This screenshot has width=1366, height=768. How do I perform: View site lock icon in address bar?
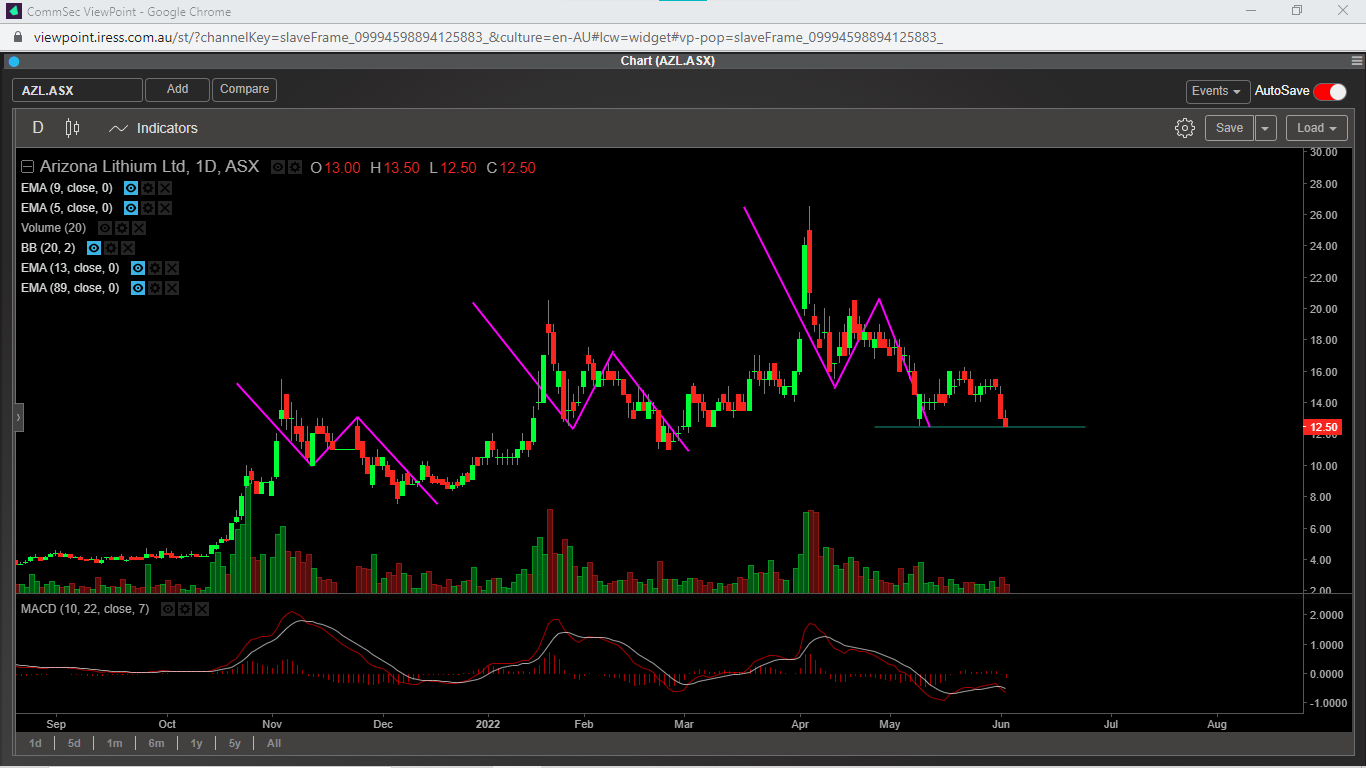18,38
